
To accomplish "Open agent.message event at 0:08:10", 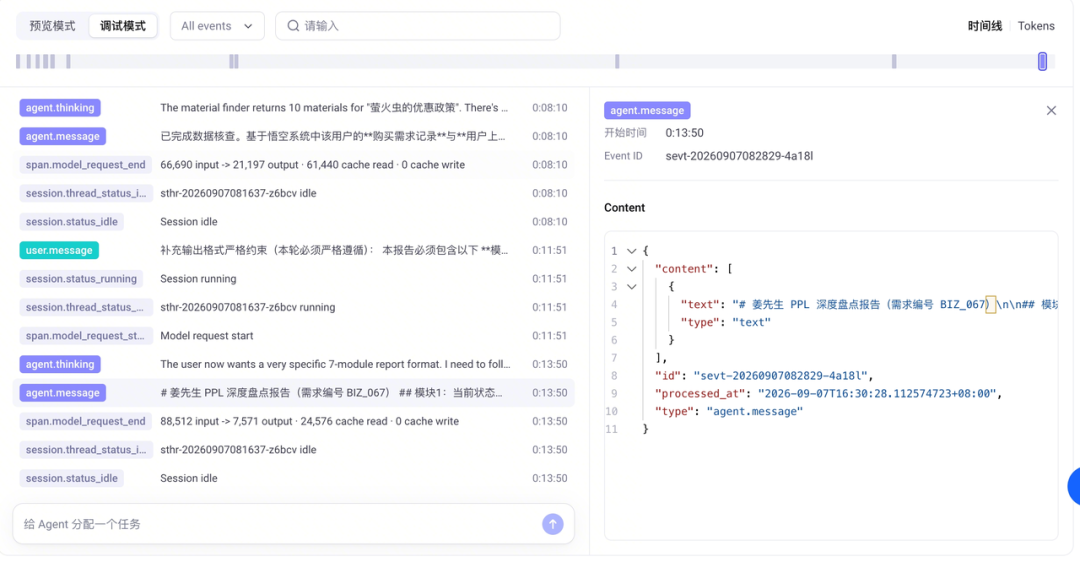I will 293,136.
